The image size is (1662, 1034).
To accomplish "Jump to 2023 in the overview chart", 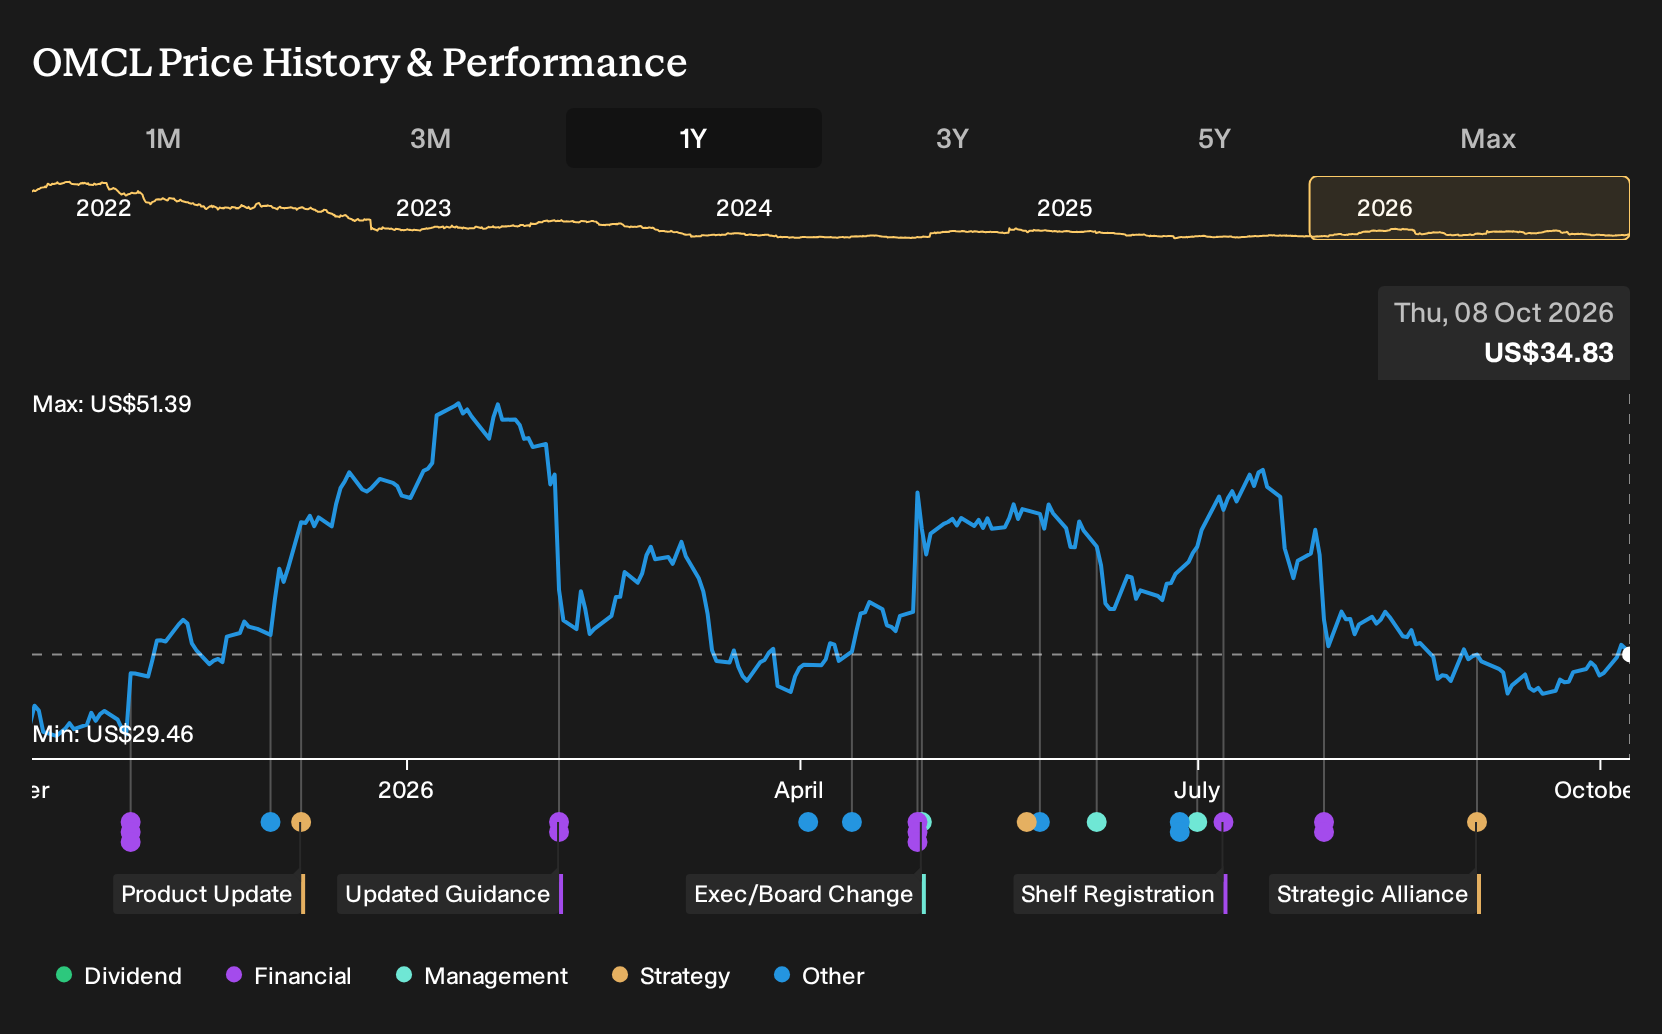I will pos(424,208).
